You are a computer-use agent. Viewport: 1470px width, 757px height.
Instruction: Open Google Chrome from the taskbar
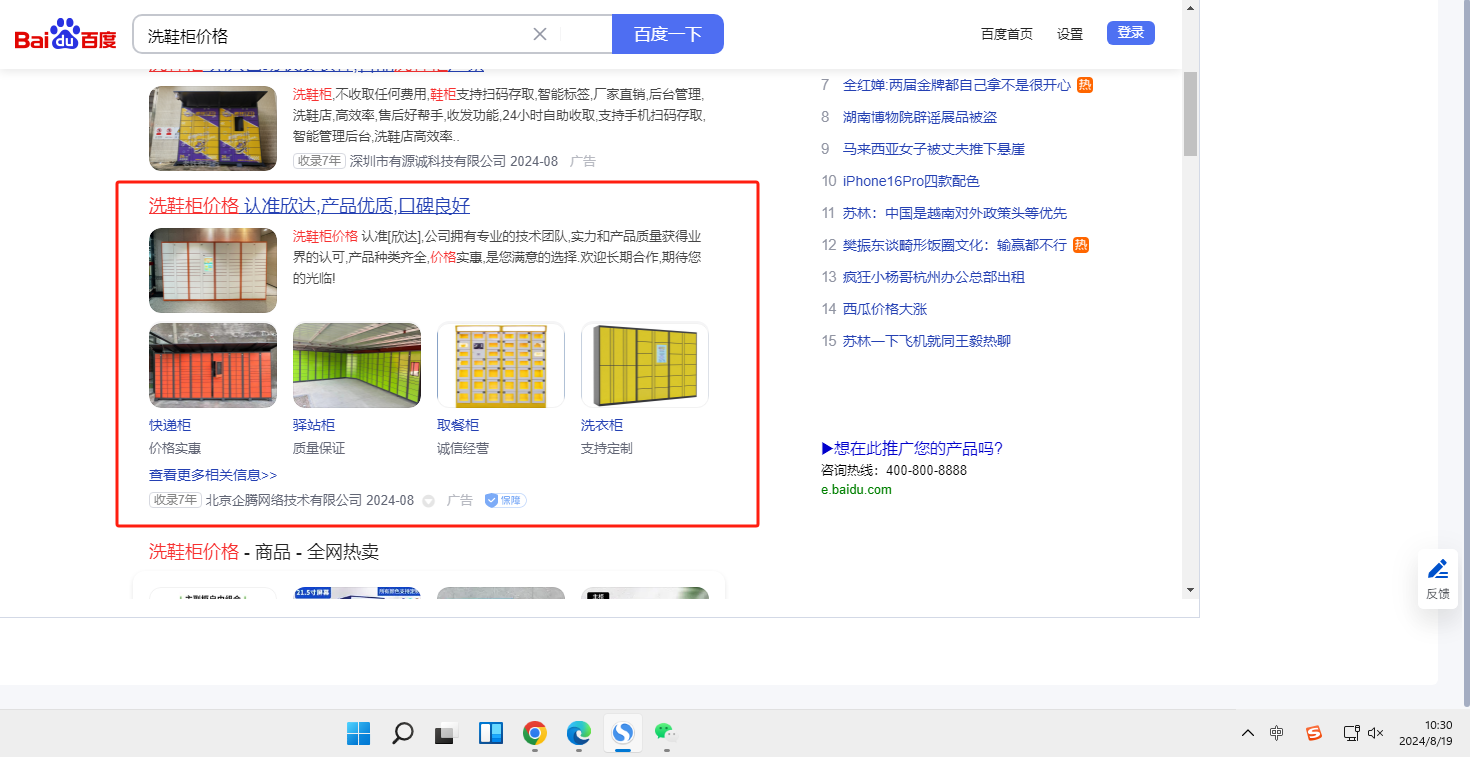pyautogui.click(x=535, y=734)
